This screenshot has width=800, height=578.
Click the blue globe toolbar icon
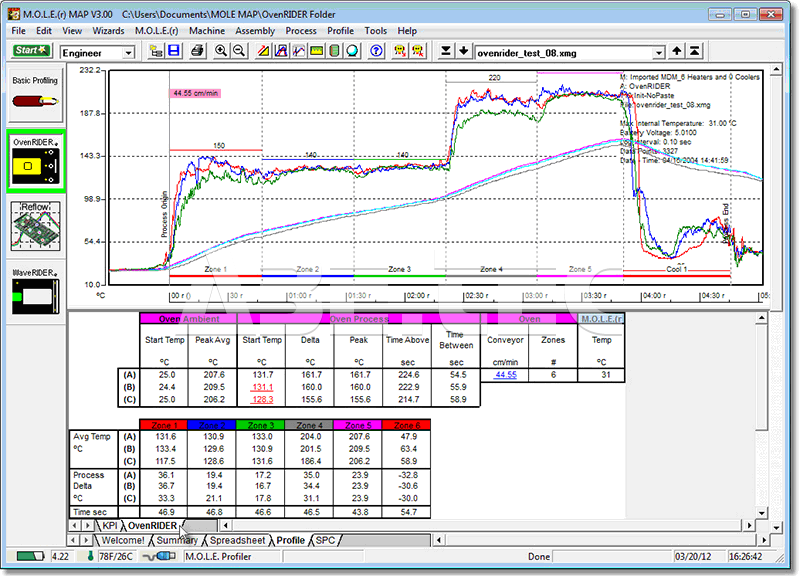click(352, 51)
